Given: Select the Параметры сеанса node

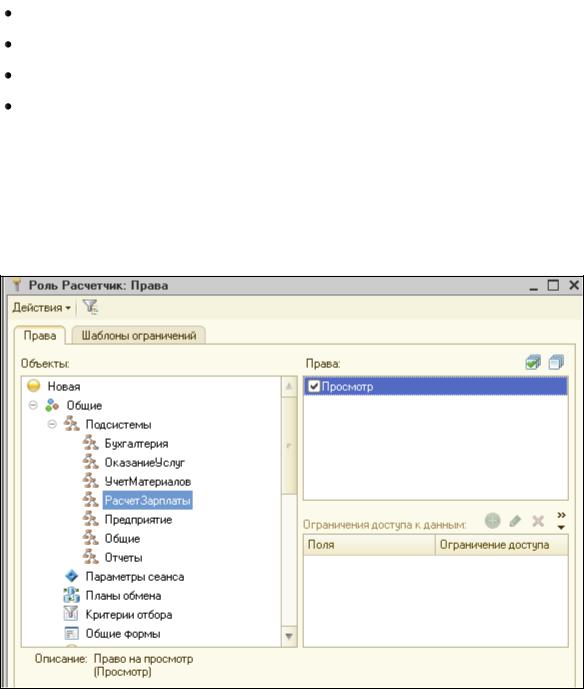Looking at the screenshot, I should pos(134,577).
